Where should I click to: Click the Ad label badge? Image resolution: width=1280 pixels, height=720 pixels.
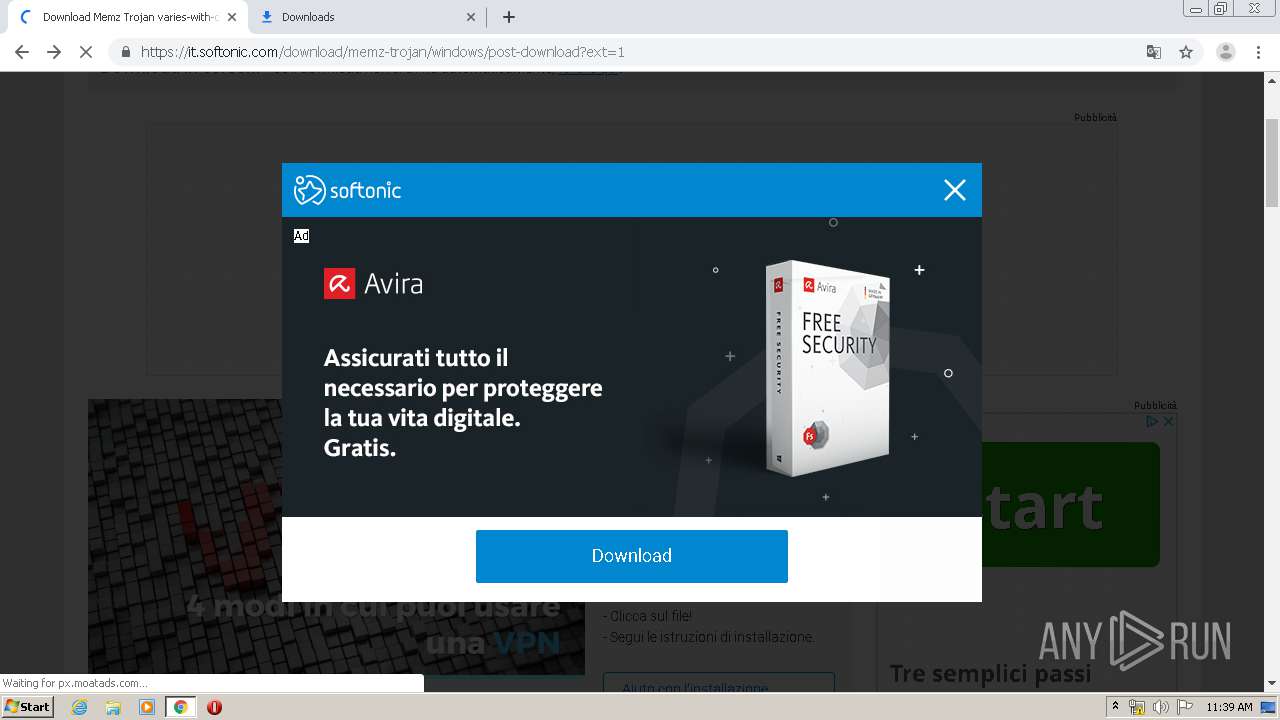tap(301, 236)
